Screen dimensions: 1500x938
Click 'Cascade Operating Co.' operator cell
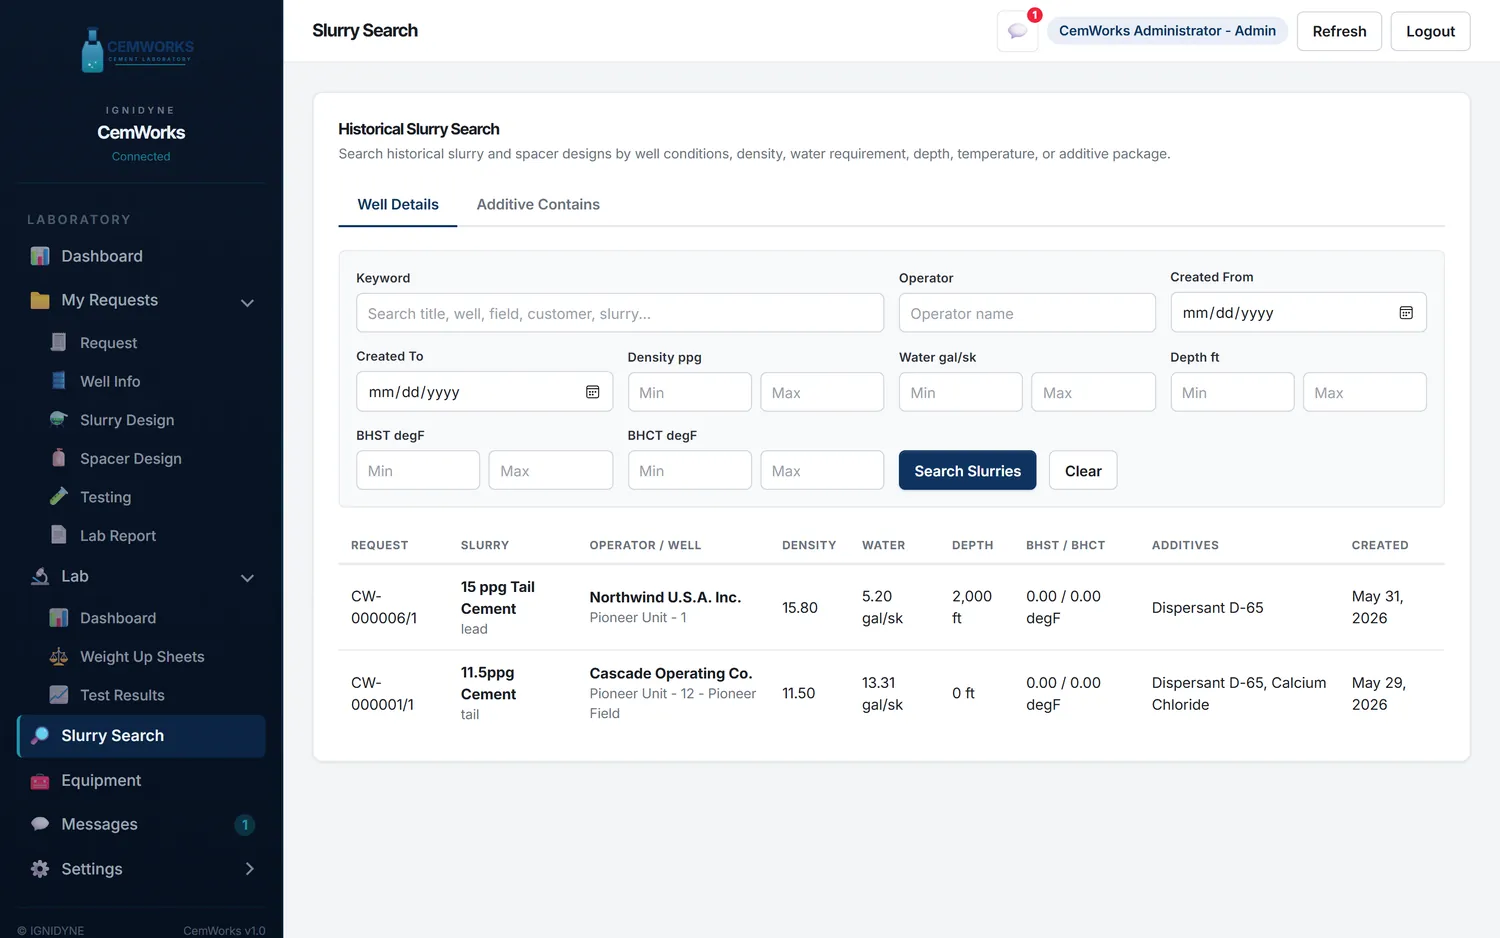[x=671, y=673]
